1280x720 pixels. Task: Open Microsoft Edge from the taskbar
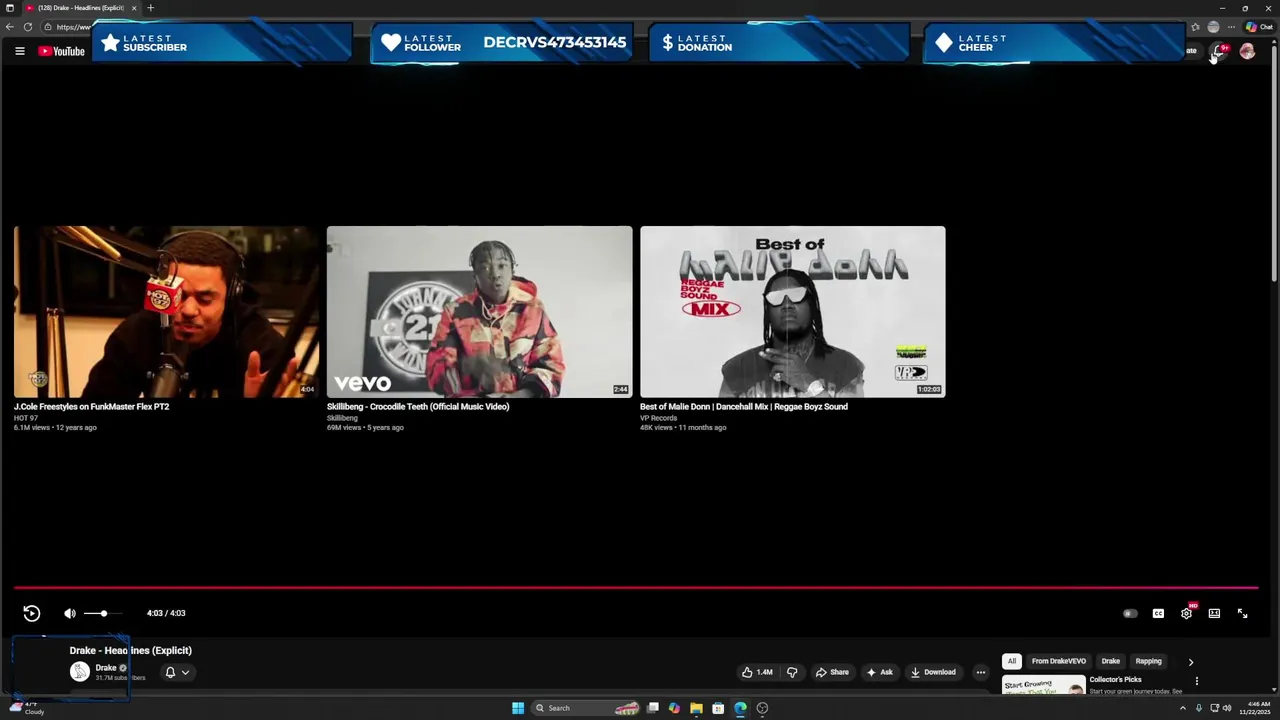740,708
